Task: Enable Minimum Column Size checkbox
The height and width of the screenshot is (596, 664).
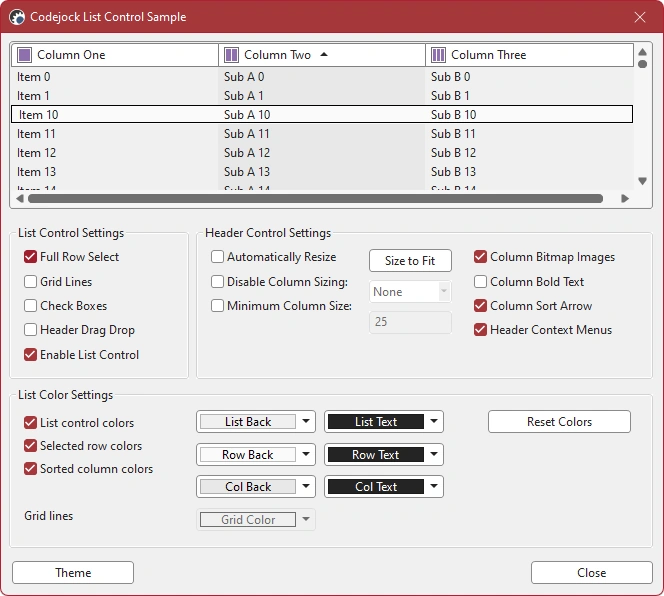Action: coord(218,306)
